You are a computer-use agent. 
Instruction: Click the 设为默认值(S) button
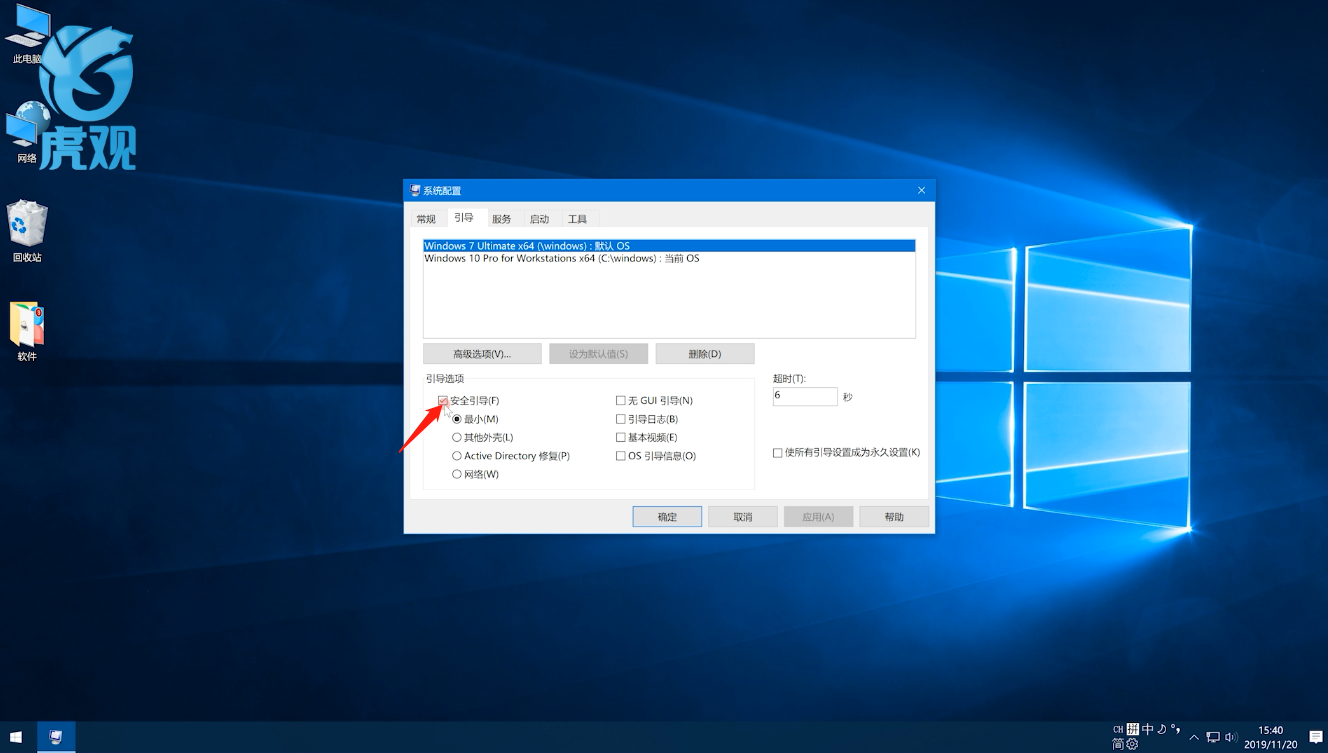(x=599, y=354)
